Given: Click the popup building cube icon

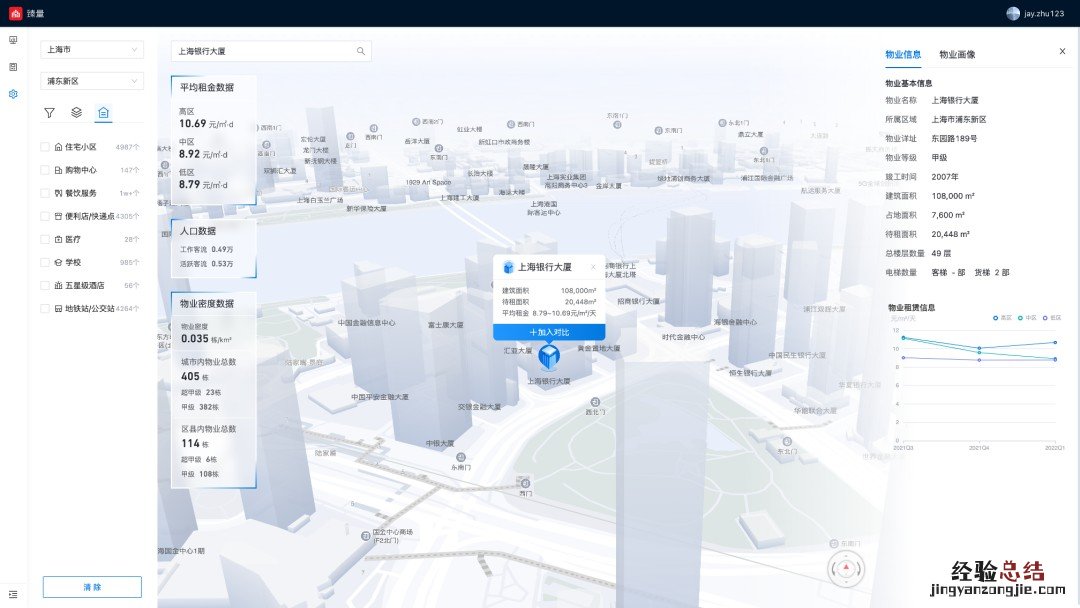Looking at the screenshot, I should coord(508,267).
